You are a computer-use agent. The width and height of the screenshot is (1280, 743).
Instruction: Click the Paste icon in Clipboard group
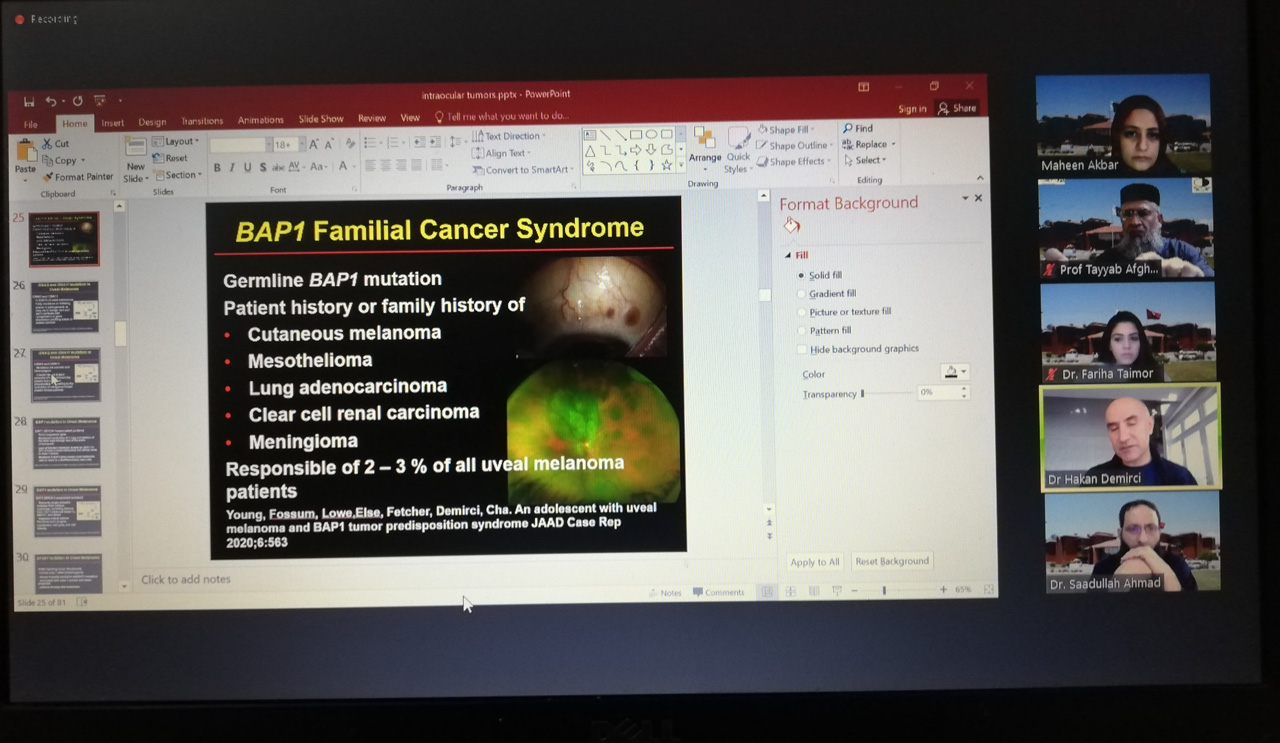pos(25,153)
